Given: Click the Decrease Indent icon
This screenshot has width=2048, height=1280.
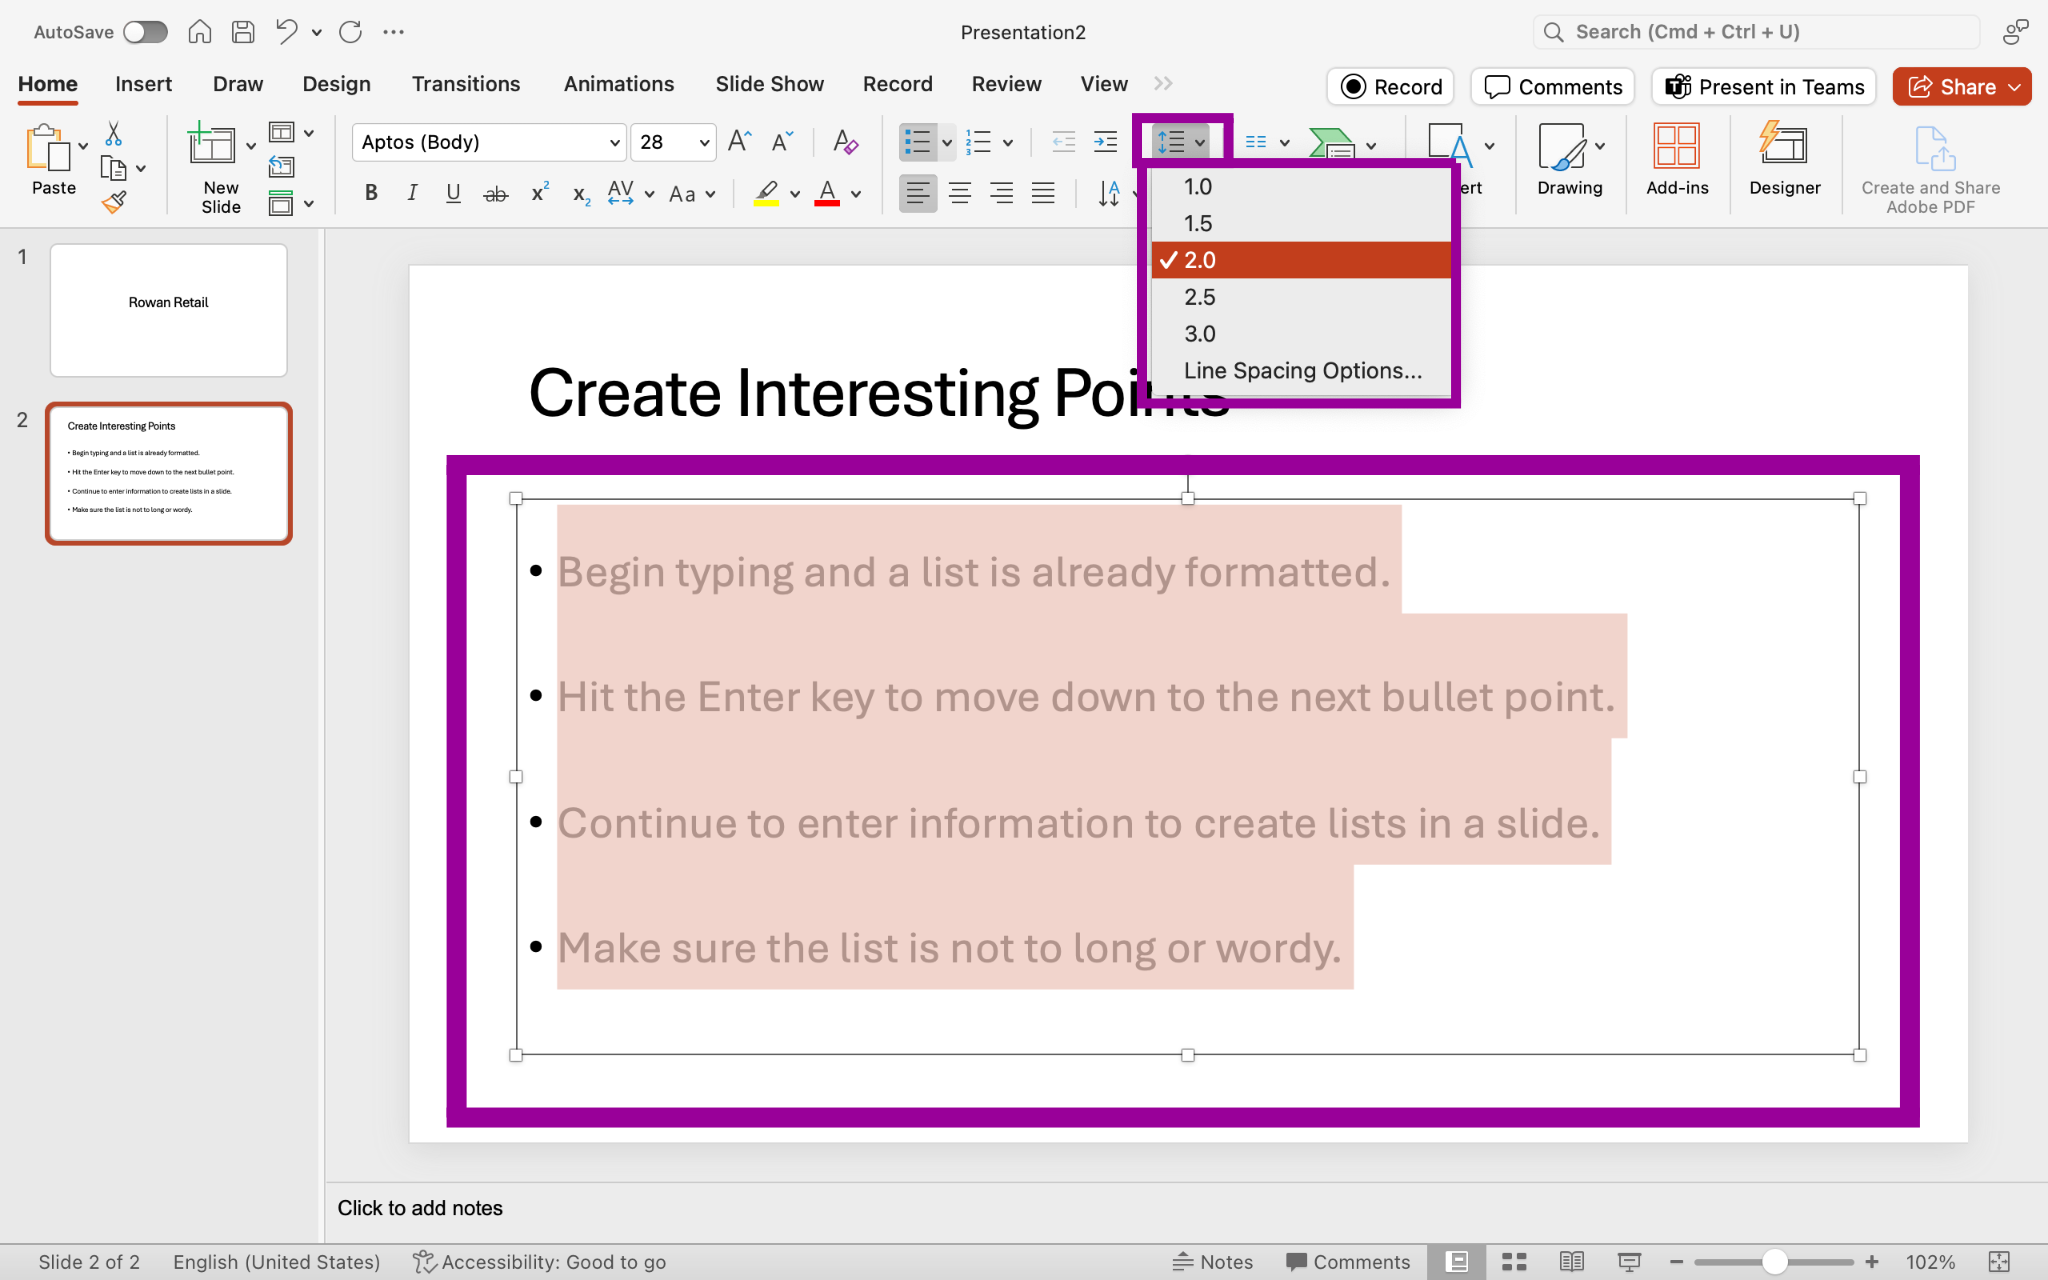Looking at the screenshot, I should point(1064,141).
